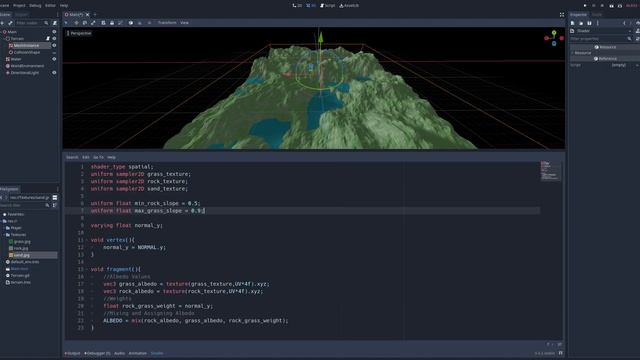This screenshot has height=360, width=640.
Task: Click the Filter nodes input field
Action: 29,23
